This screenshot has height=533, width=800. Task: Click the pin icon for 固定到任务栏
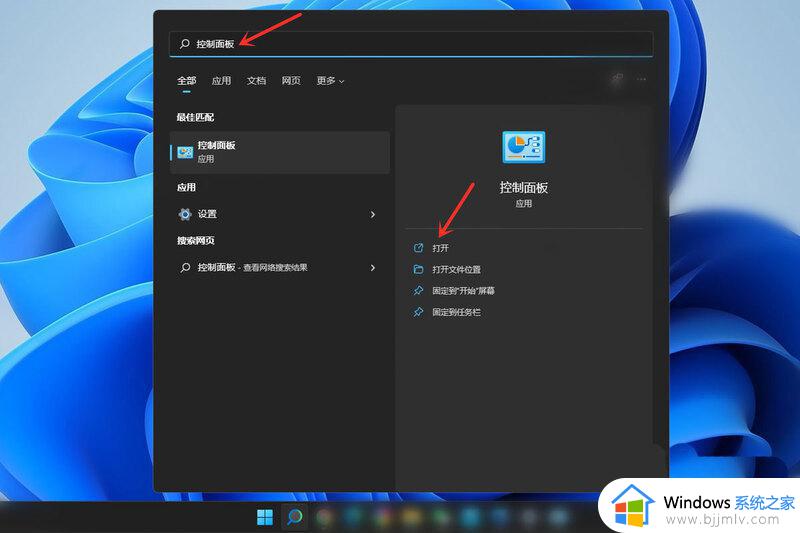pyautogui.click(x=418, y=312)
